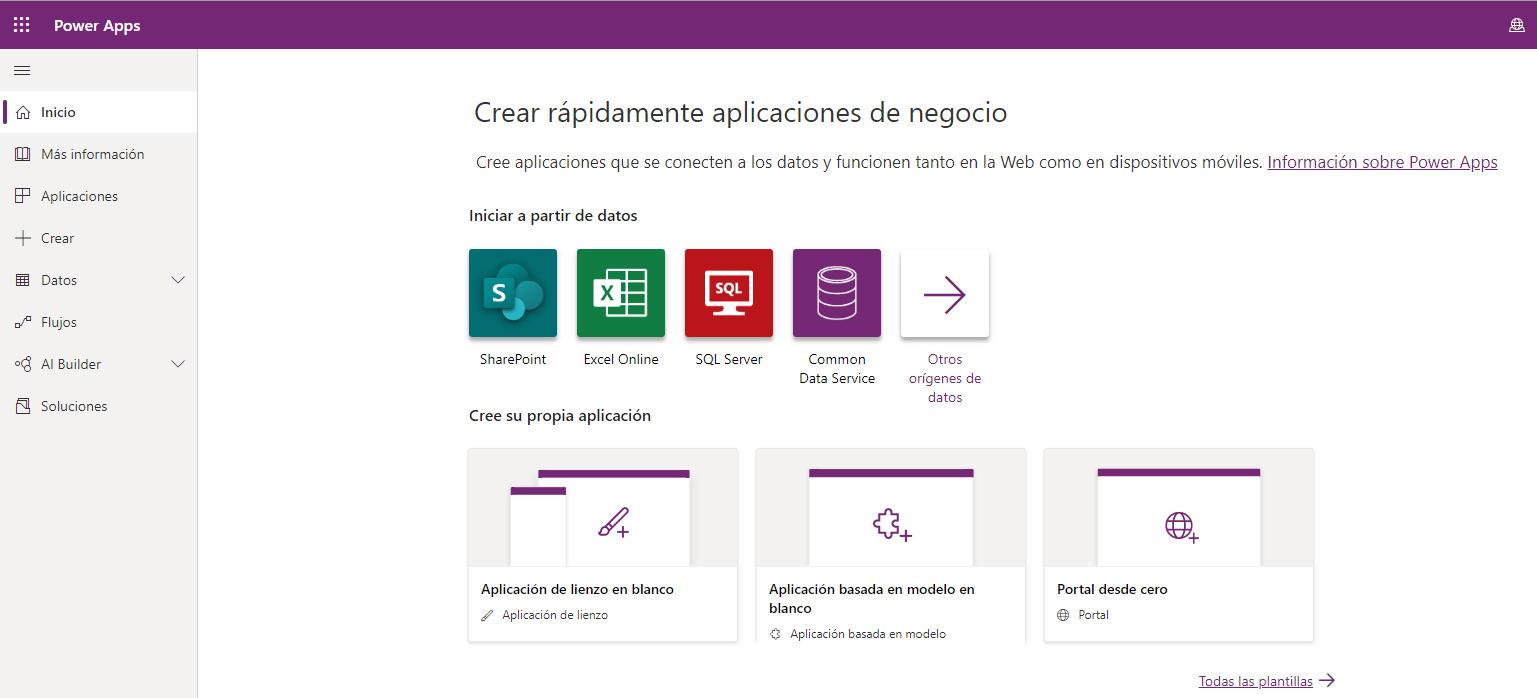1537x698 pixels.
Task: Open Crear in the sidebar
Action: [99, 238]
